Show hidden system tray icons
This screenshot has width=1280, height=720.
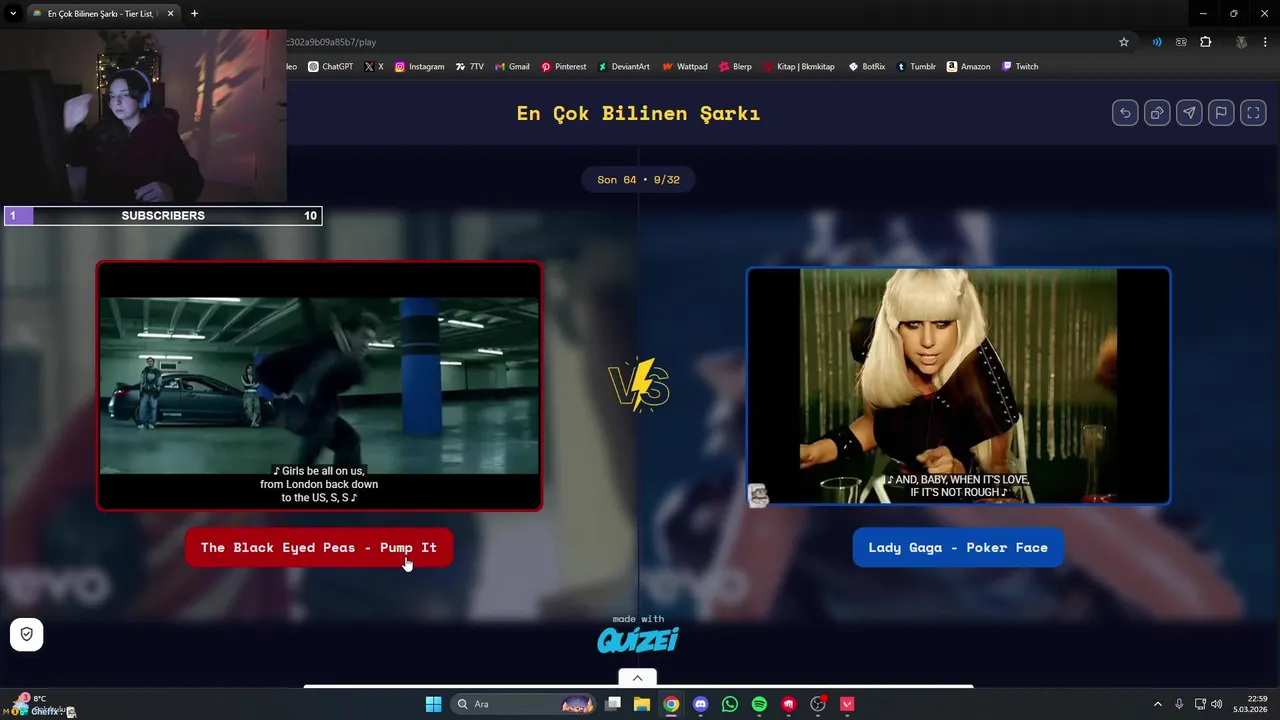(1158, 704)
